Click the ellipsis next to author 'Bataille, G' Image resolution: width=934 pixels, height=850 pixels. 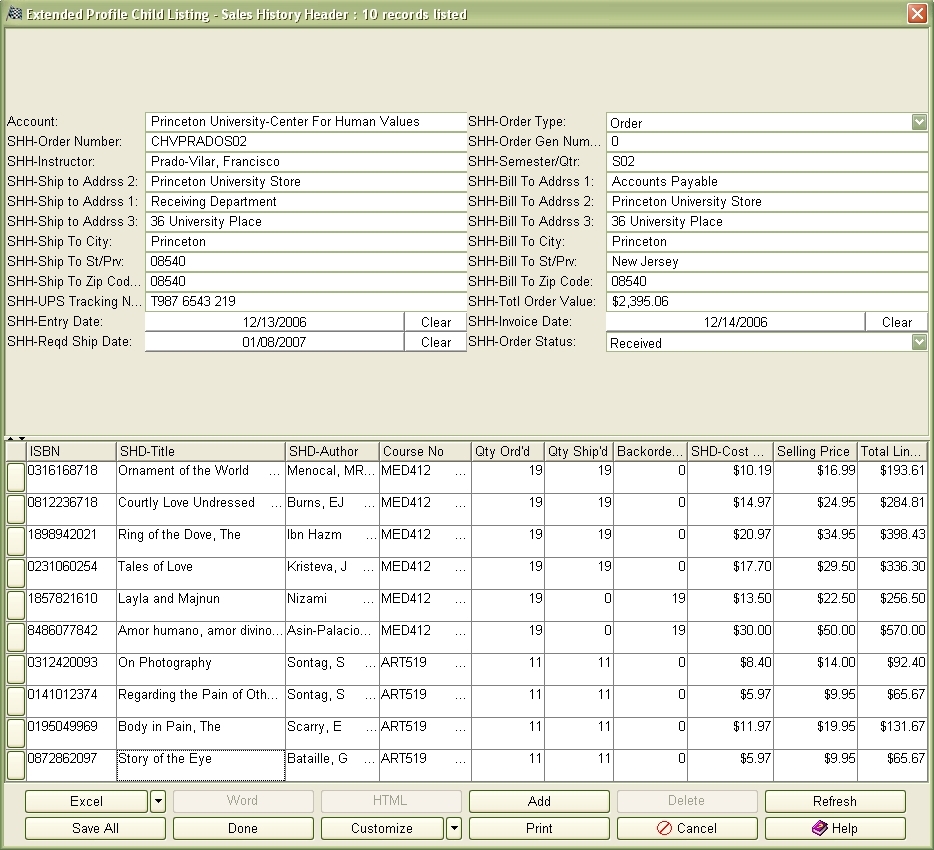point(367,759)
